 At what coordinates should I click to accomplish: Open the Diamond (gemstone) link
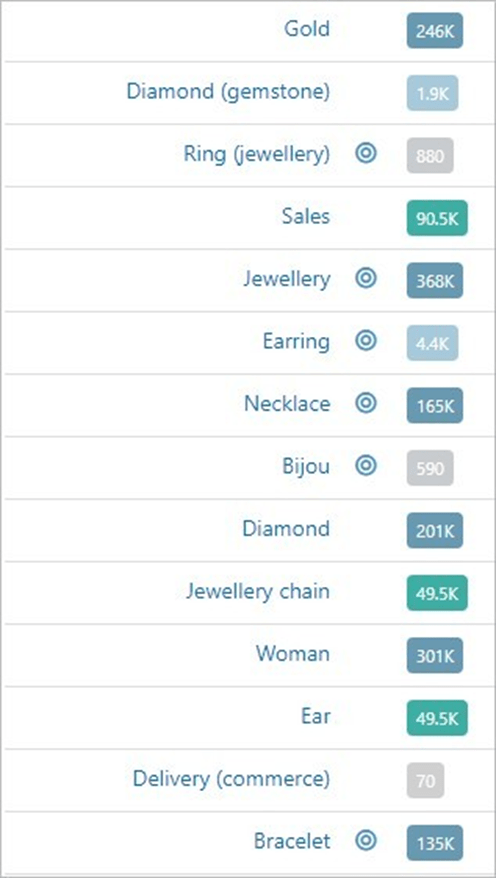(x=228, y=91)
